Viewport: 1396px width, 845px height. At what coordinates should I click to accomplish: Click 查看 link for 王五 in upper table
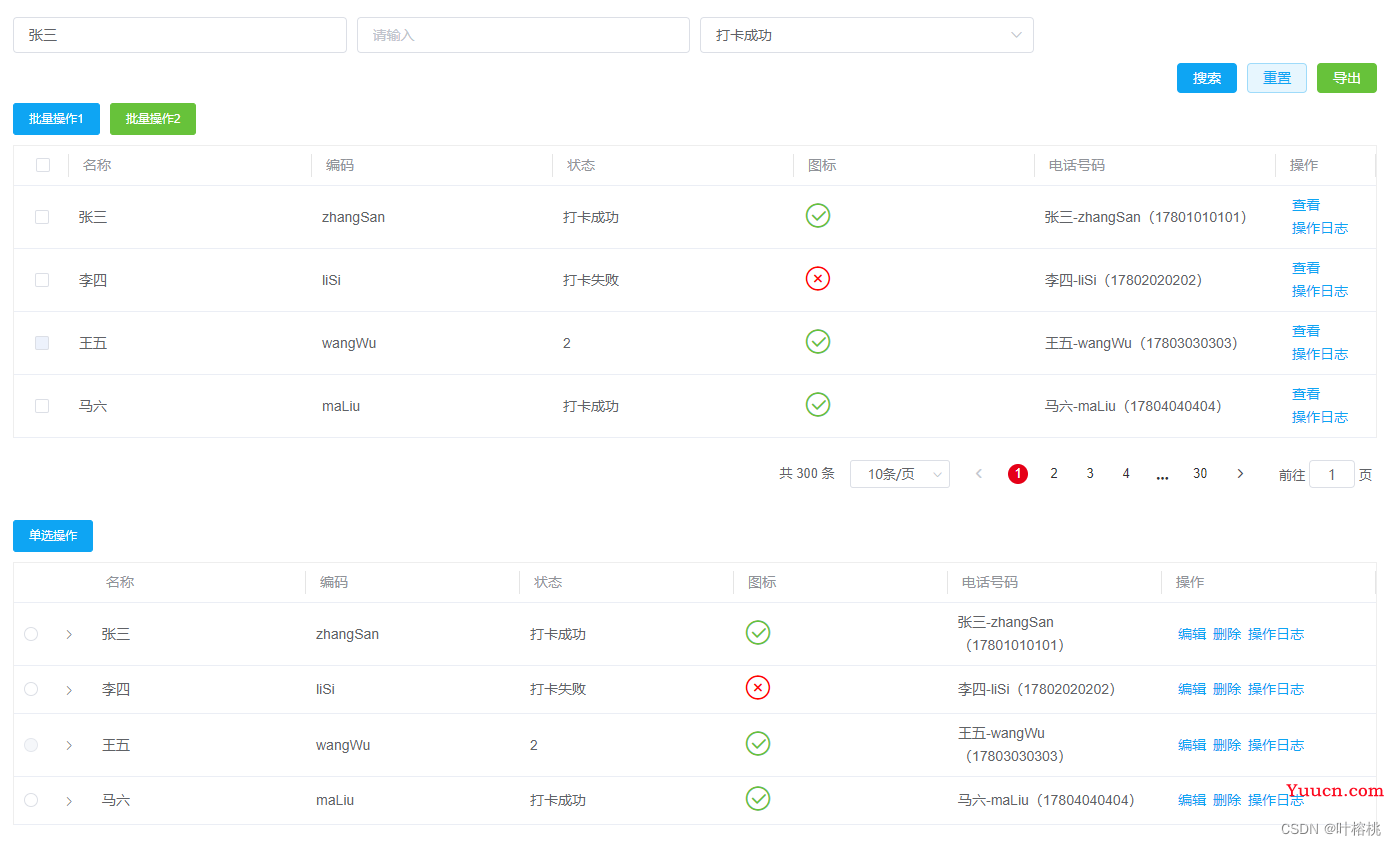point(1306,331)
